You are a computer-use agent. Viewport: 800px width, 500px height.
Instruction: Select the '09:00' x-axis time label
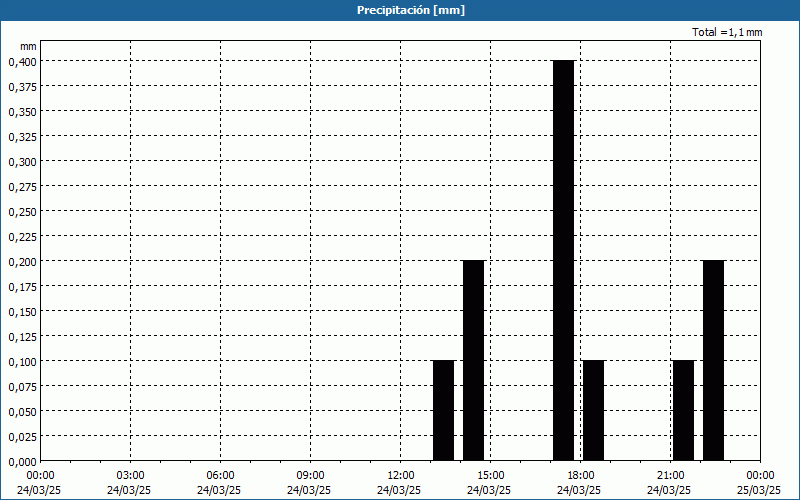310,476
